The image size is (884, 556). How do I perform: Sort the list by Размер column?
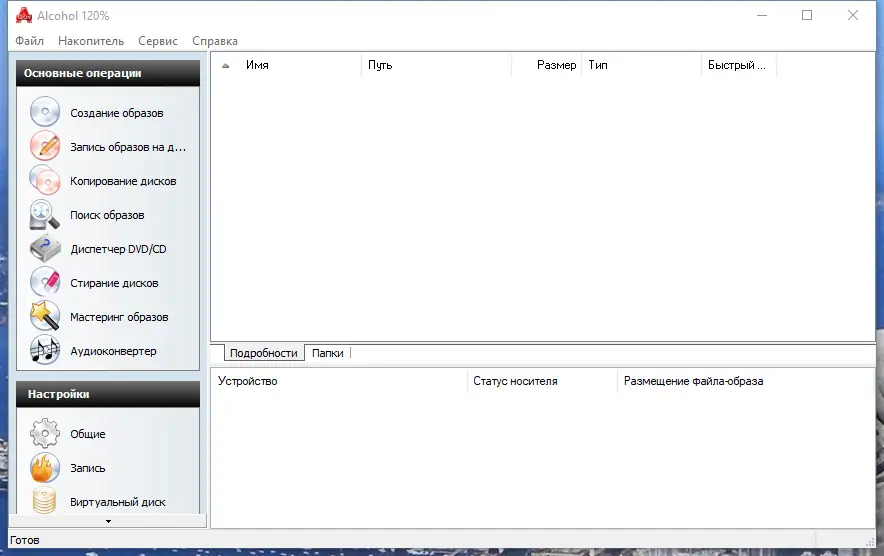(546, 65)
